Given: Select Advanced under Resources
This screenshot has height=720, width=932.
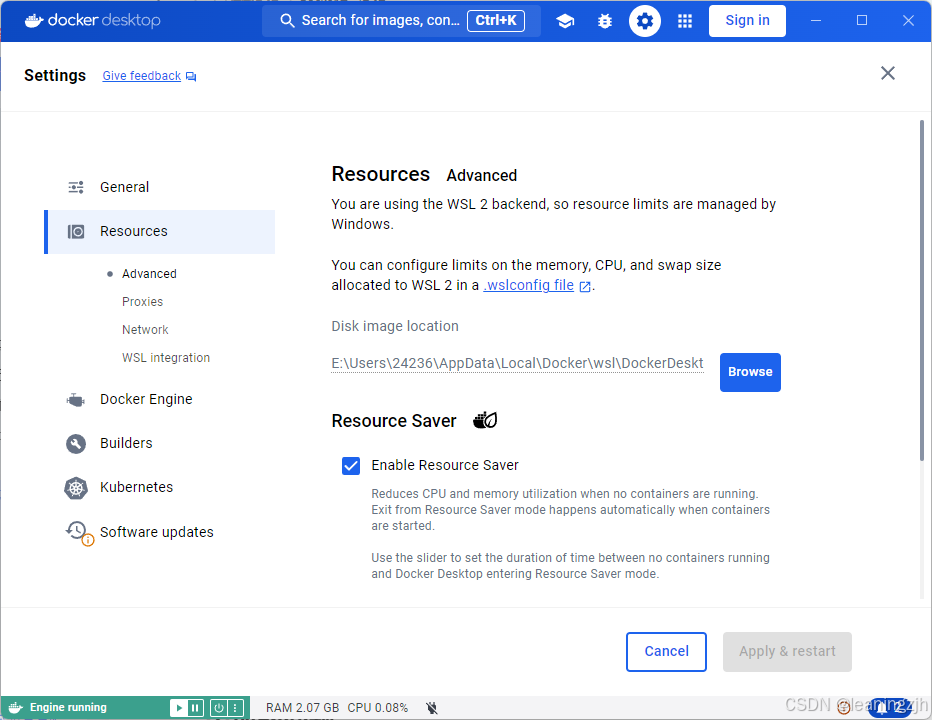Looking at the screenshot, I should click(149, 273).
